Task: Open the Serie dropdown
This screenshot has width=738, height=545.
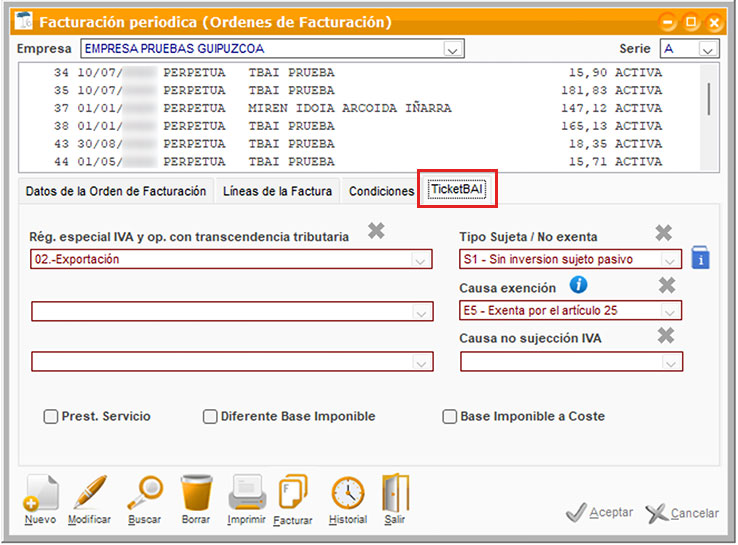Action: click(x=707, y=49)
